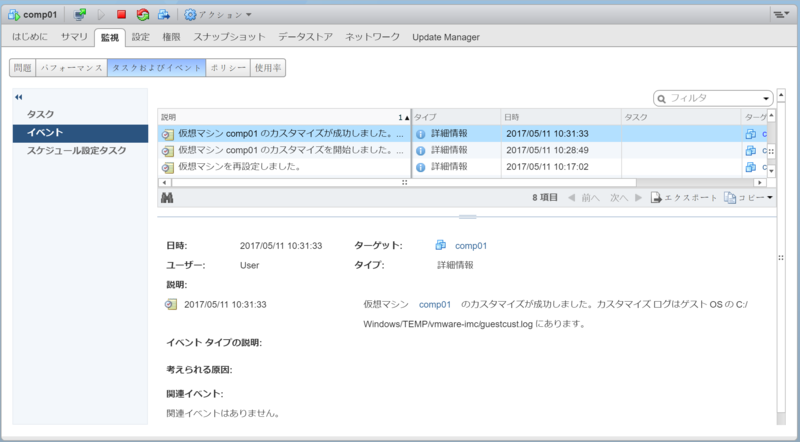Image resolution: width=800 pixels, height=442 pixels.
Task: Select スケジュール設定タスク in left navigation
Action: tap(81, 151)
